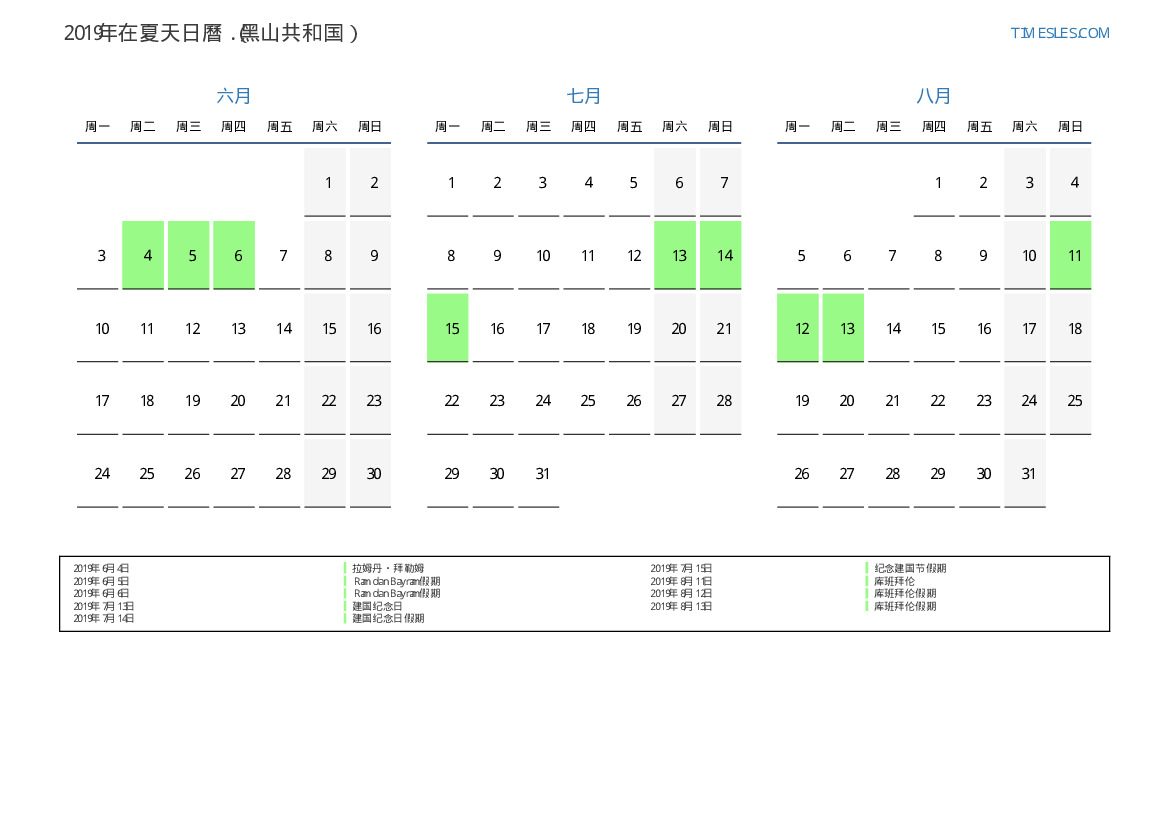Select 2019年7月13日 date in the legend
The height and width of the screenshot is (827, 1169).
(x=104, y=606)
